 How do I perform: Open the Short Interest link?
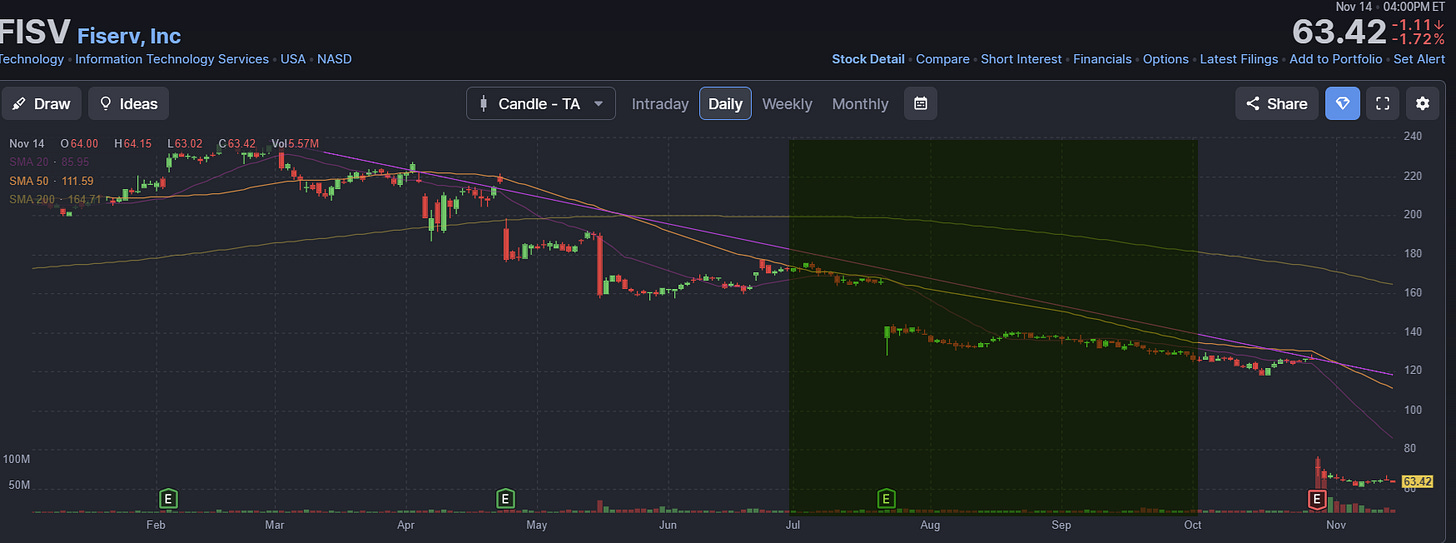pyautogui.click(x=1021, y=59)
